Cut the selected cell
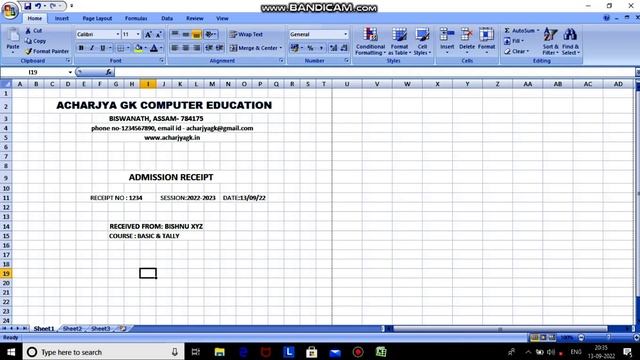The width and height of the screenshot is (640, 360). point(33,31)
